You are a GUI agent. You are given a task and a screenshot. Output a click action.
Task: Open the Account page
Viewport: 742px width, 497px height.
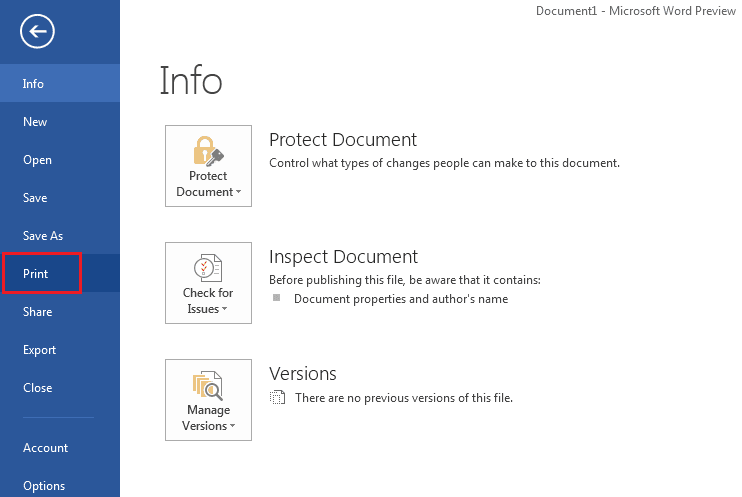coord(60,447)
